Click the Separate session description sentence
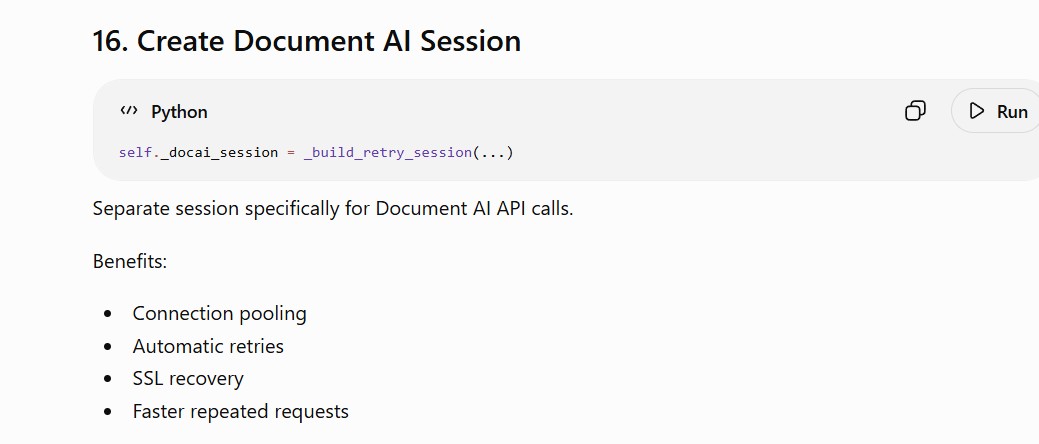The width and height of the screenshot is (1039, 444). [x=333, y=209]
